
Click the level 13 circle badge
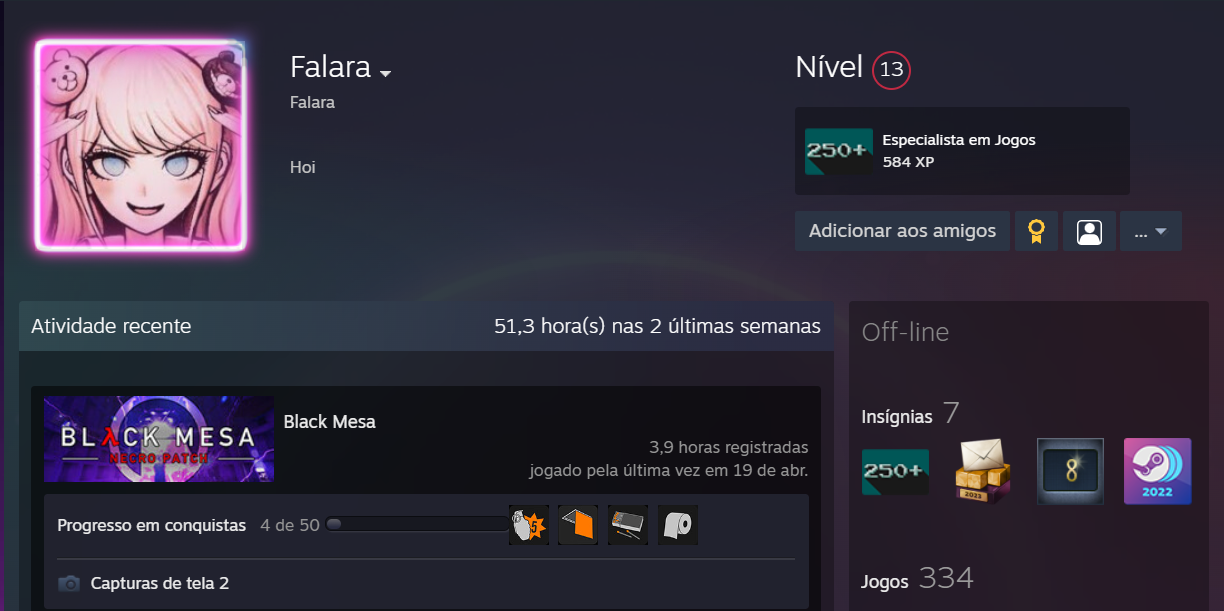[891, 70]
